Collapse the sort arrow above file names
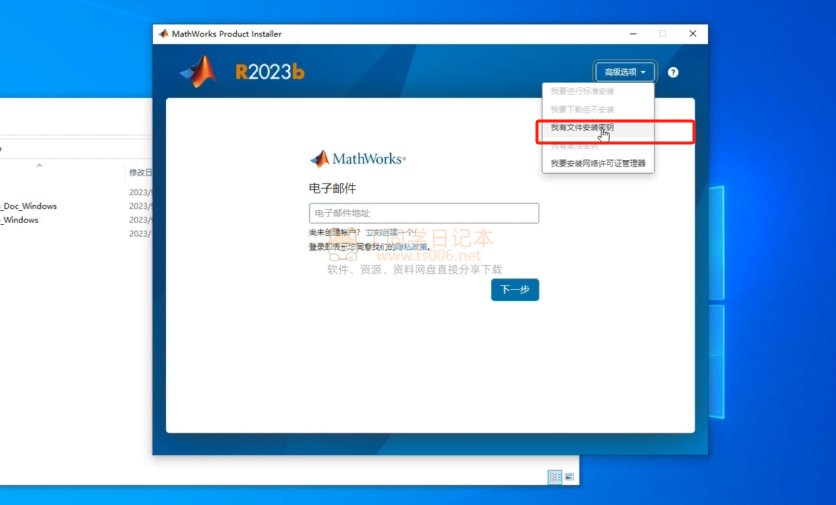836x505 pixels. 39,166
